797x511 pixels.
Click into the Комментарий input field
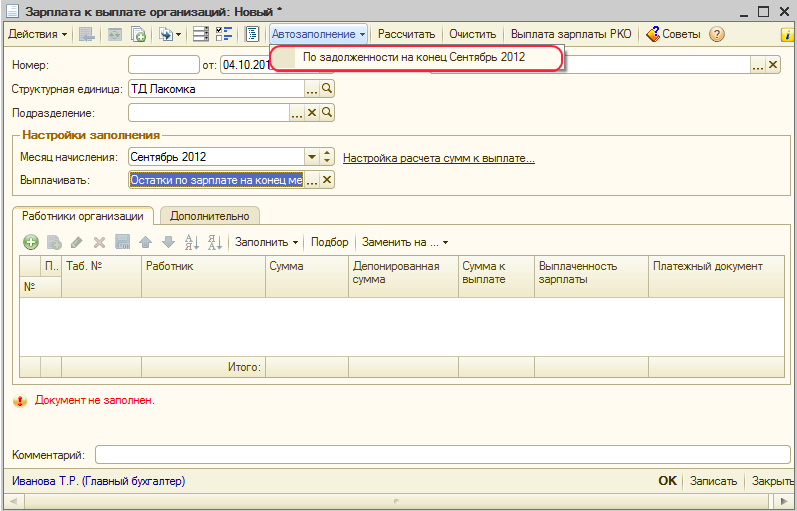pyautogui.click(x=440, y=455)
